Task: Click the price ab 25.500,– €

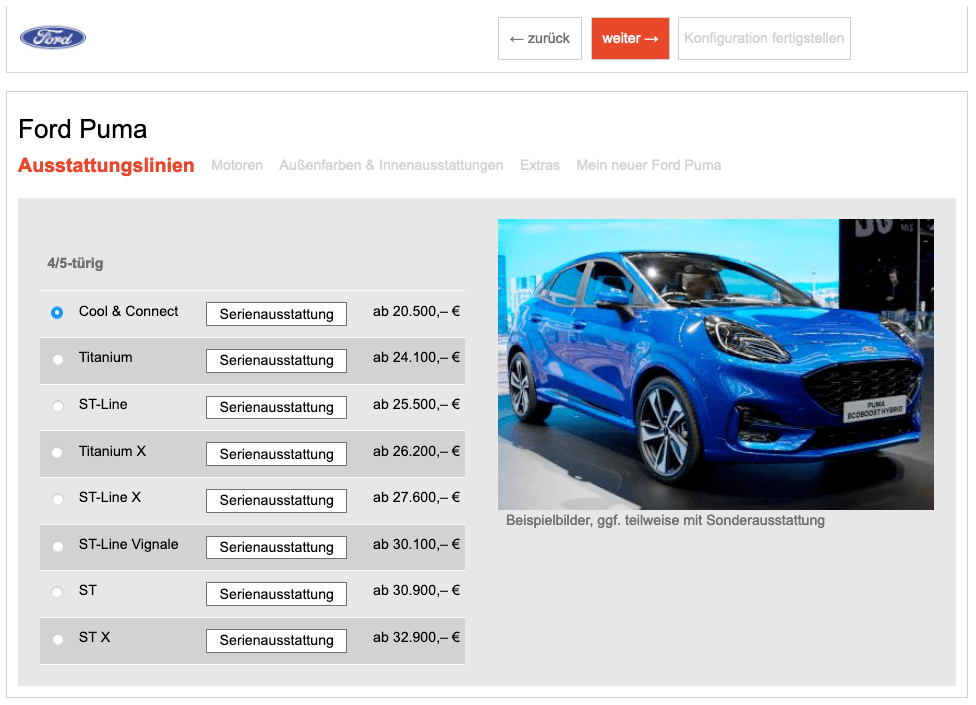Action: (x=416, y=404)
